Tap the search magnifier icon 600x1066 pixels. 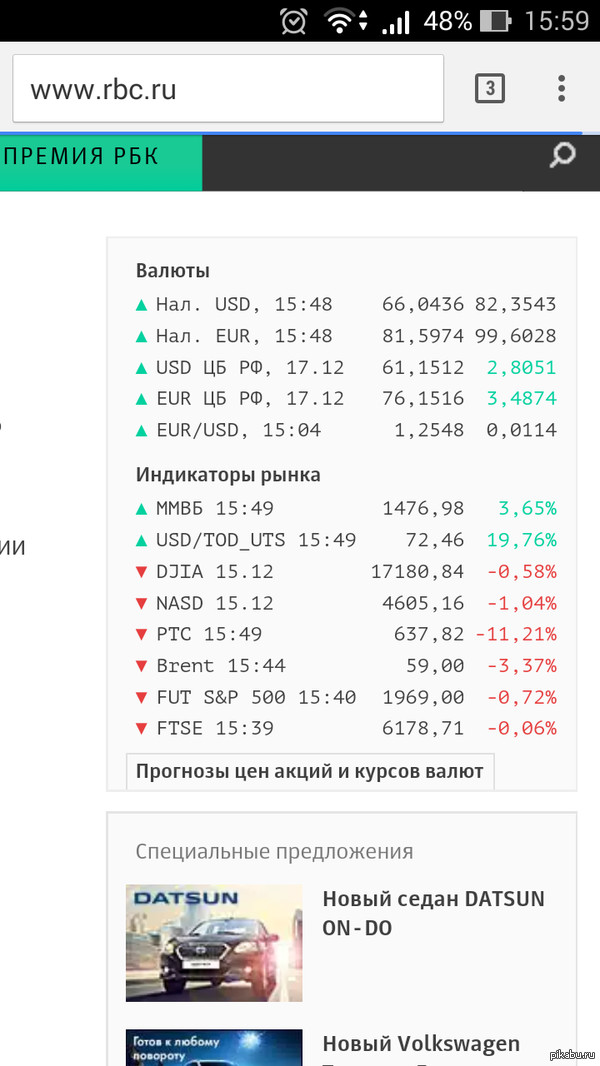tap(563, 156)
